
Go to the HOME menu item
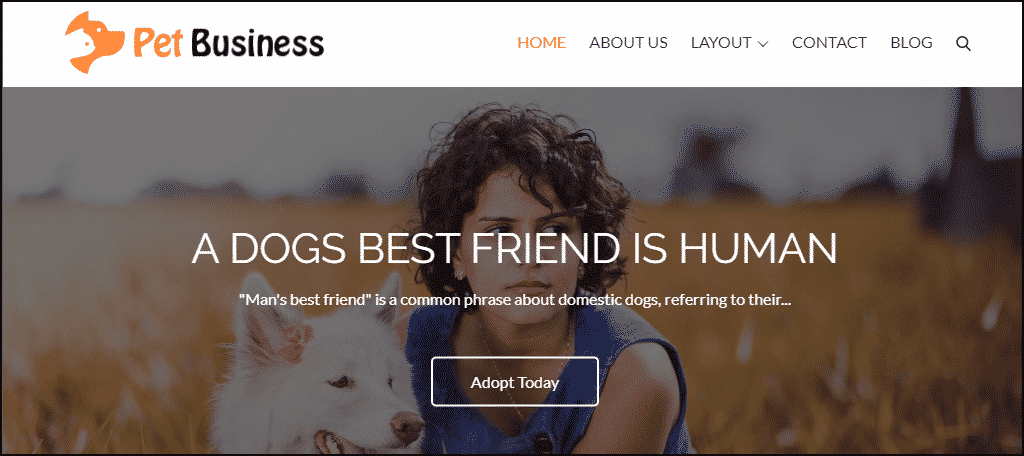(541, 43)
